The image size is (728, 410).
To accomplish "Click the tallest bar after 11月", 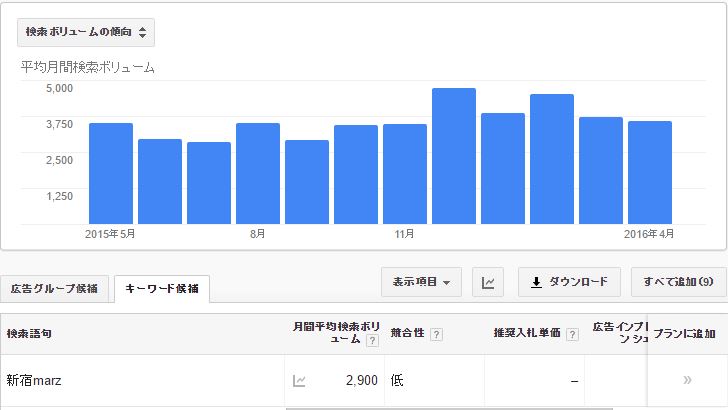I will pos(454,156).
